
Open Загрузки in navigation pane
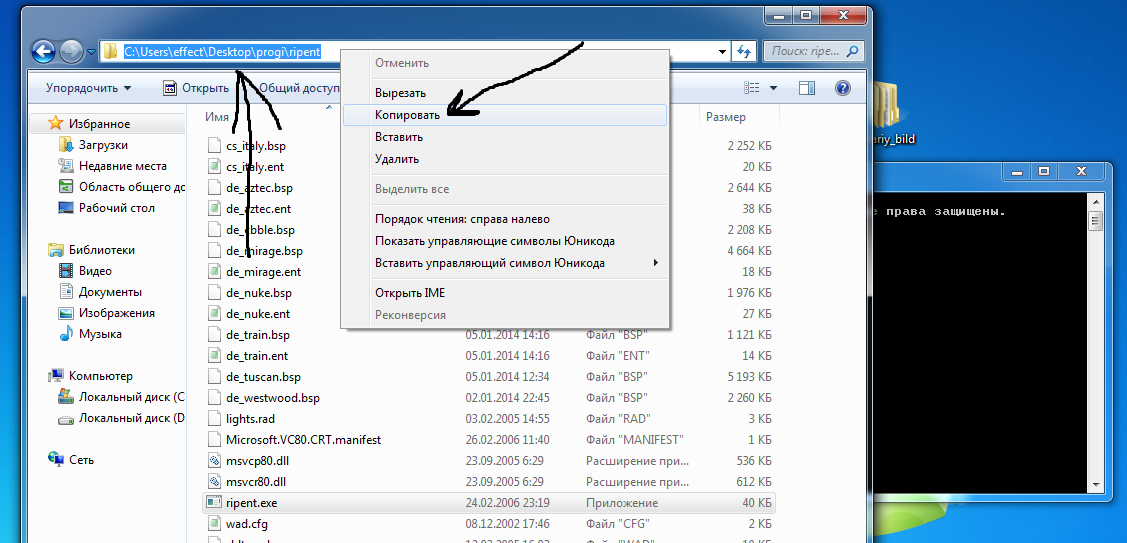pos(93,145)
